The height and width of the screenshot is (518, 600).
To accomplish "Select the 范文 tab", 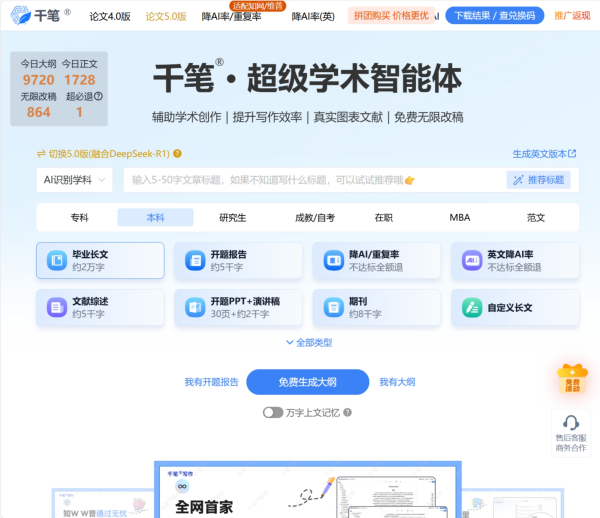I will tap(535, 217).
